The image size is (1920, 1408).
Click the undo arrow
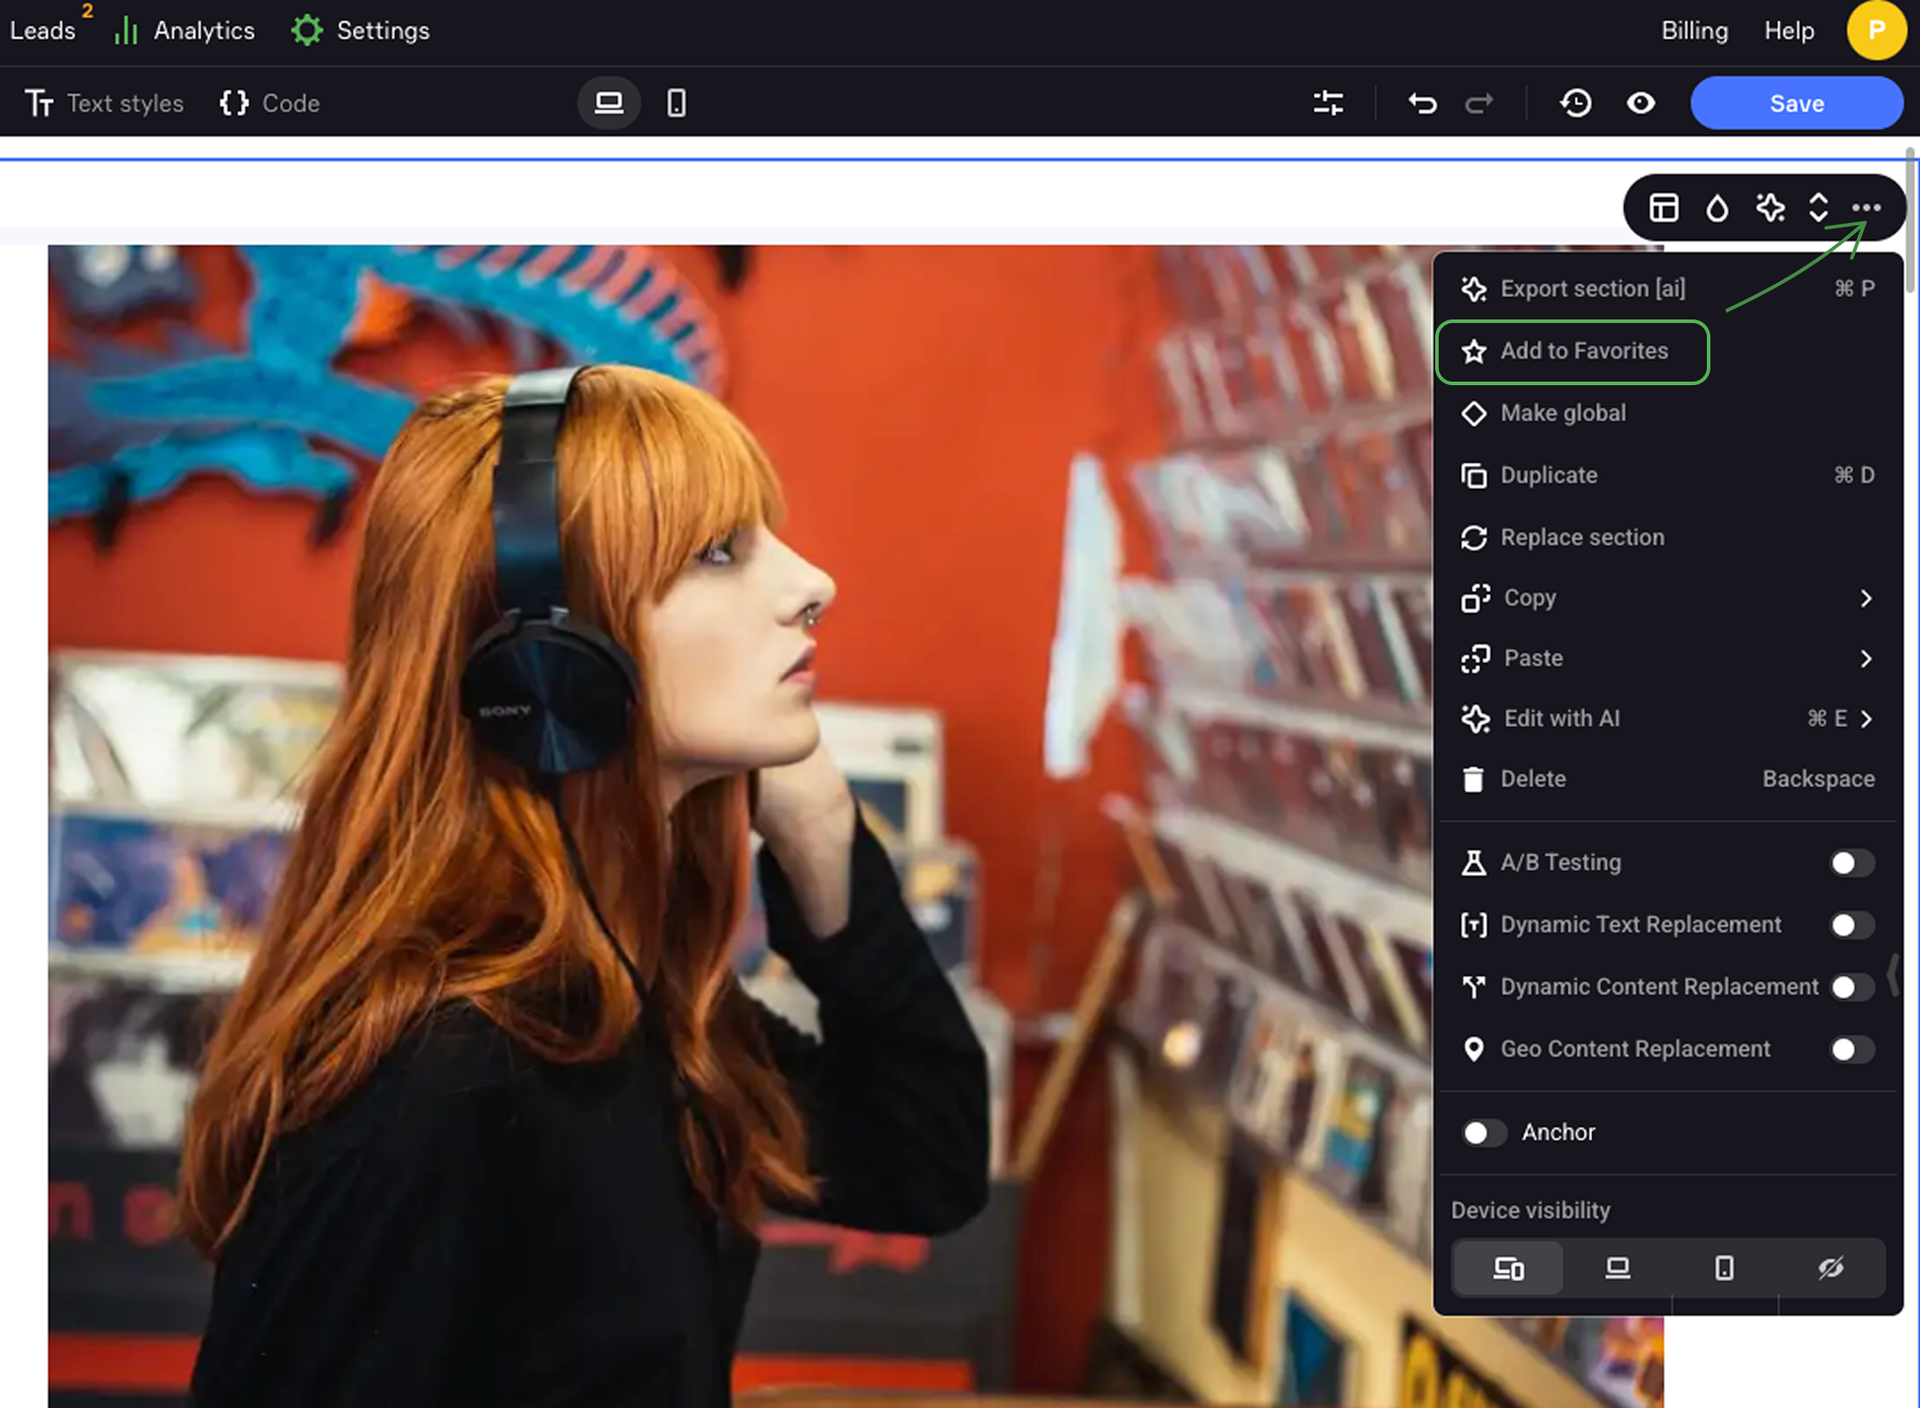1422,103
